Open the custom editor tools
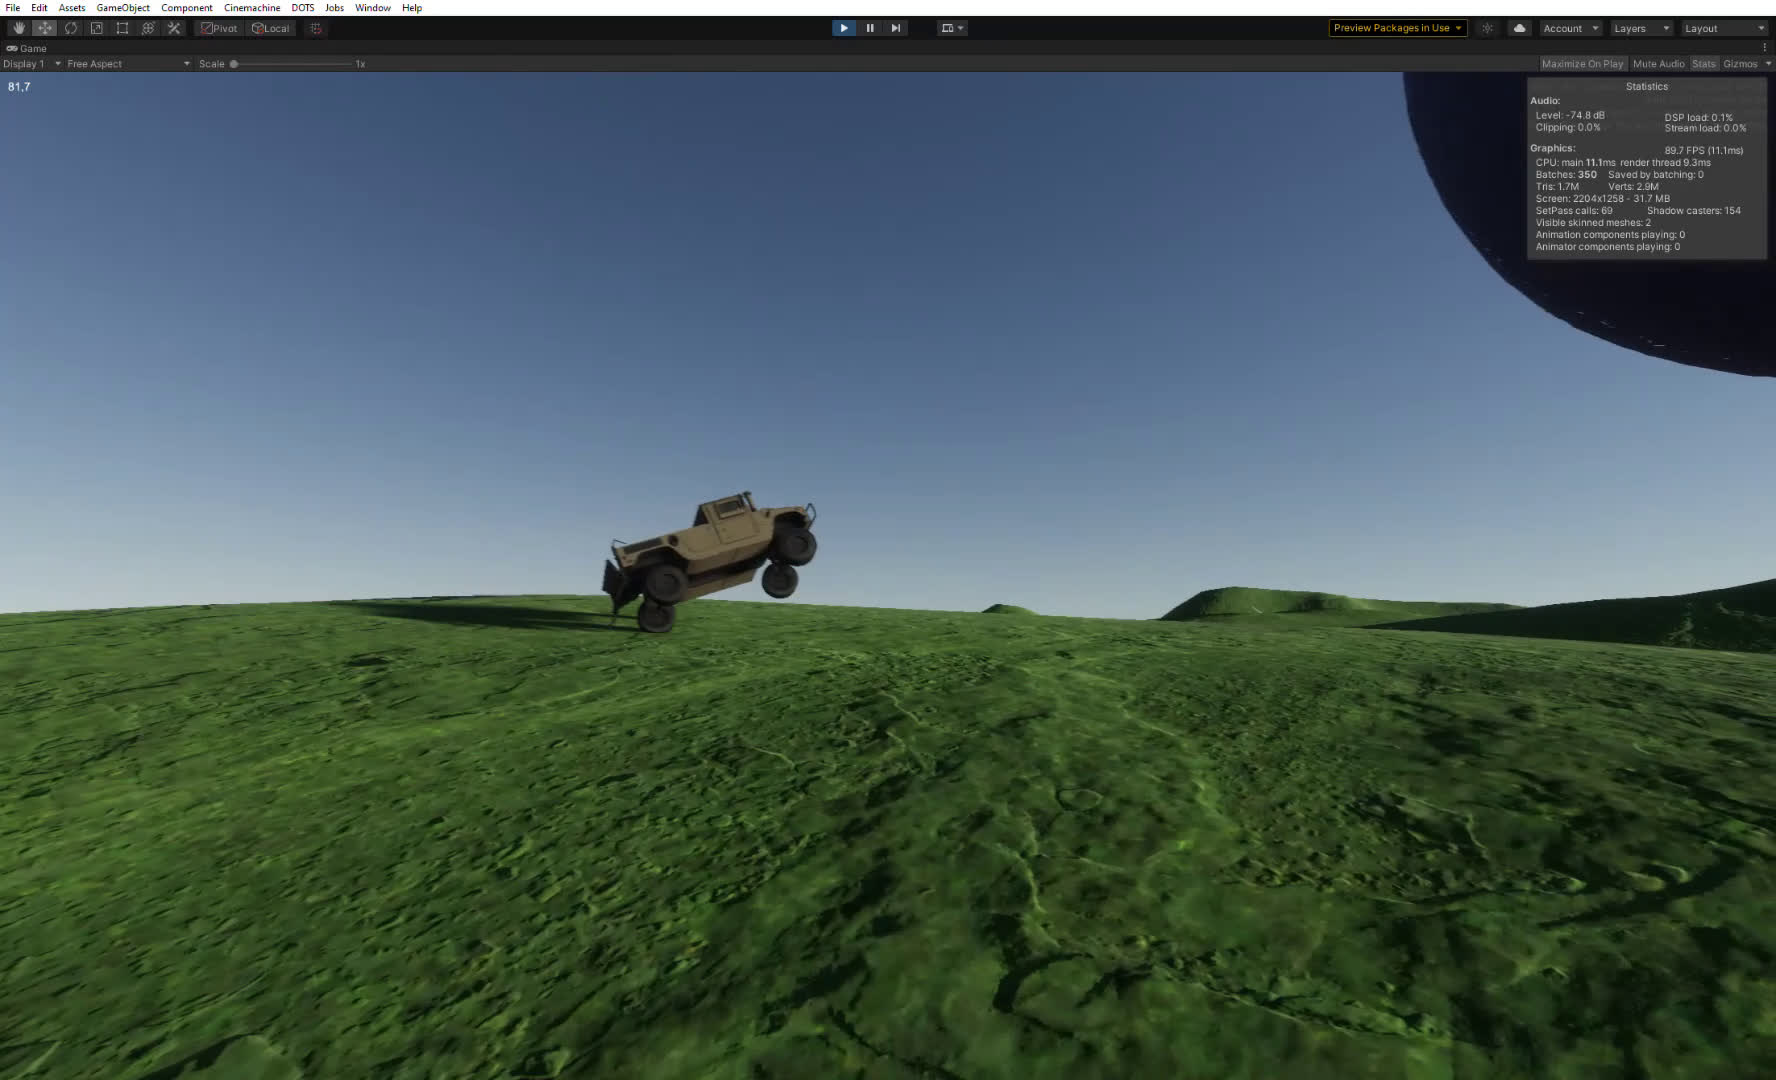 coord(174,28)
